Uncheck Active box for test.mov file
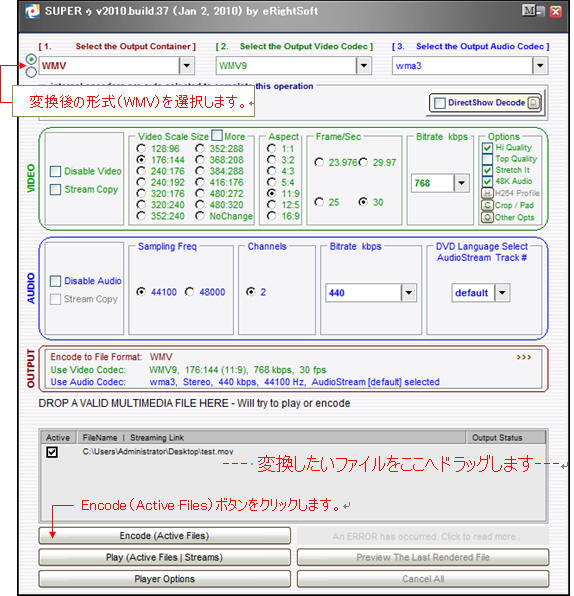The width and height of the screenshot is (574, 596). pyautogui.click(x=52, y=452)
